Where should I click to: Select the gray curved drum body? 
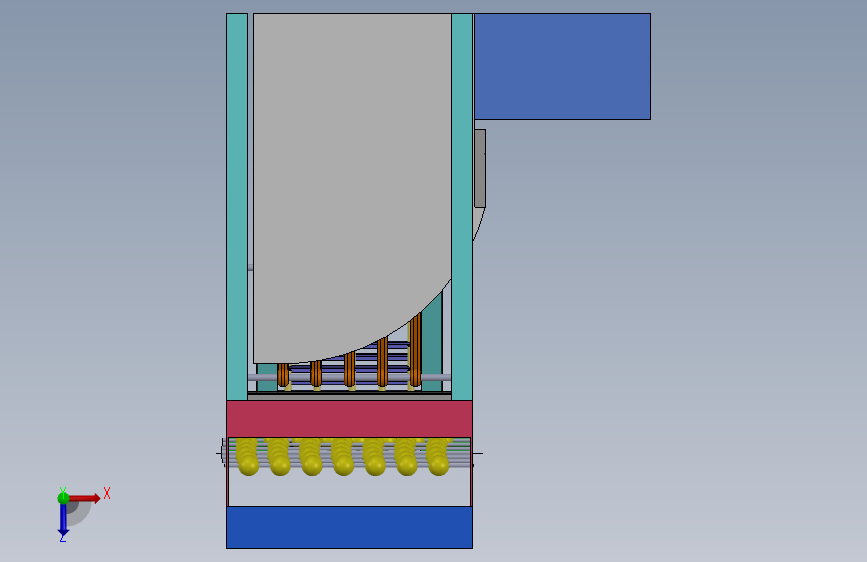pos(352,188)
